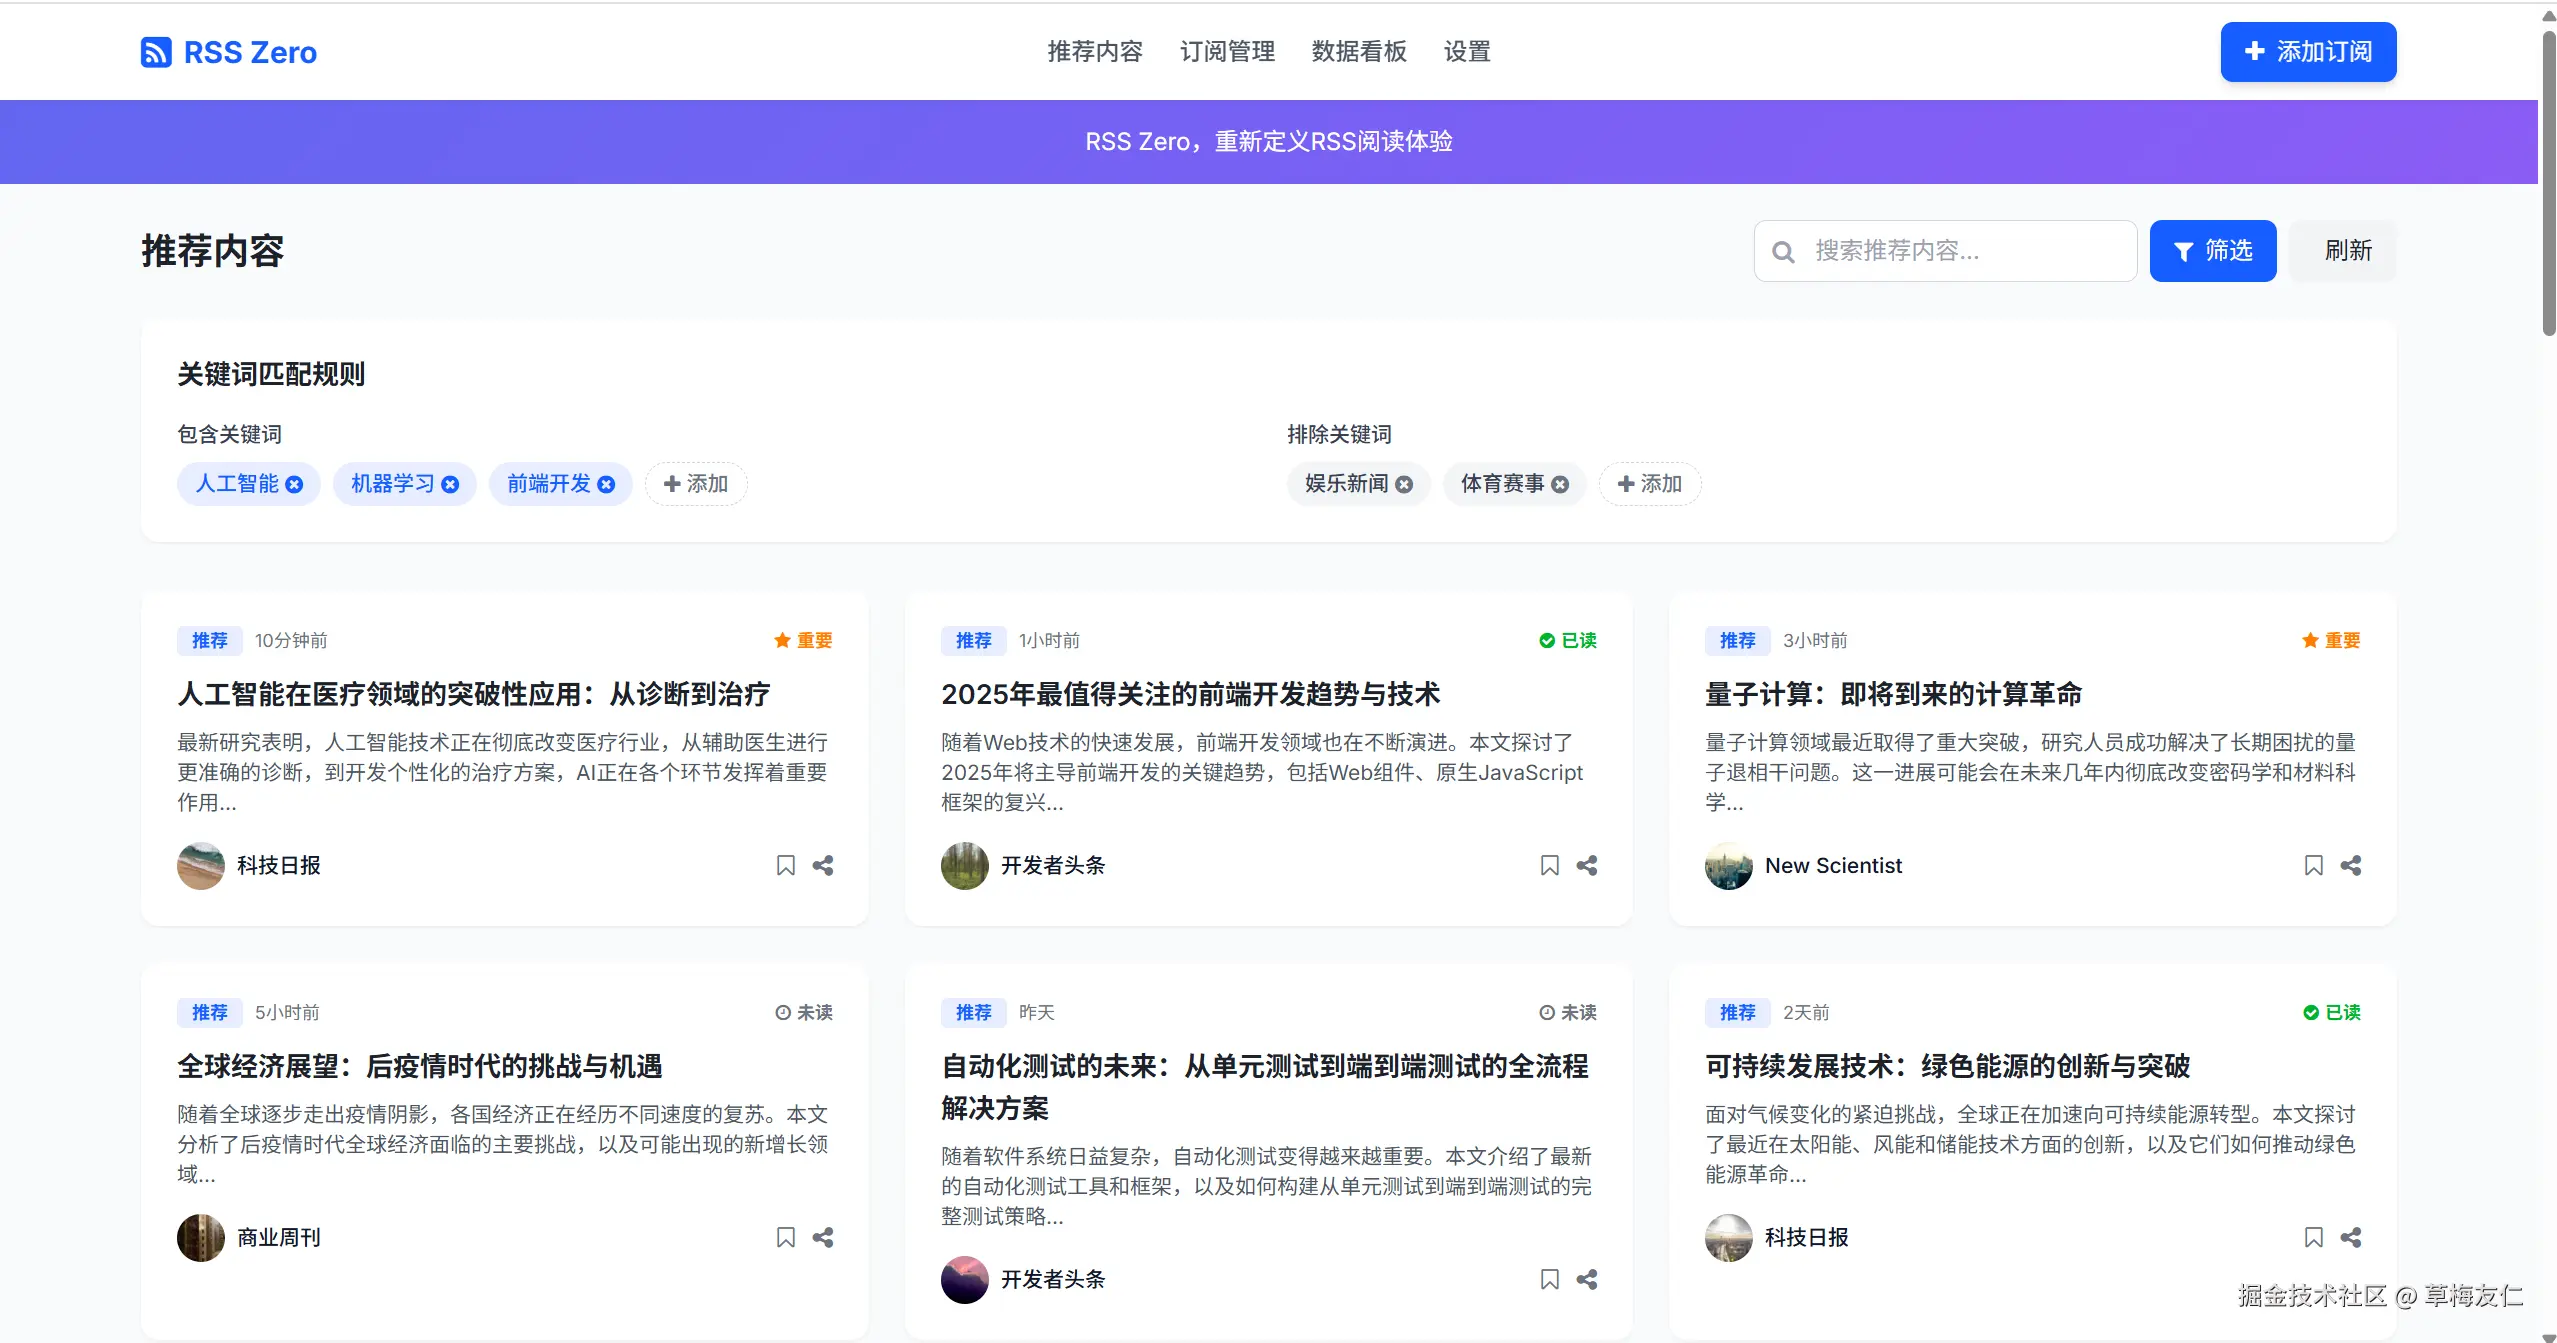Remove the 体育赛事 exclude keyword

coord(1560,484)
